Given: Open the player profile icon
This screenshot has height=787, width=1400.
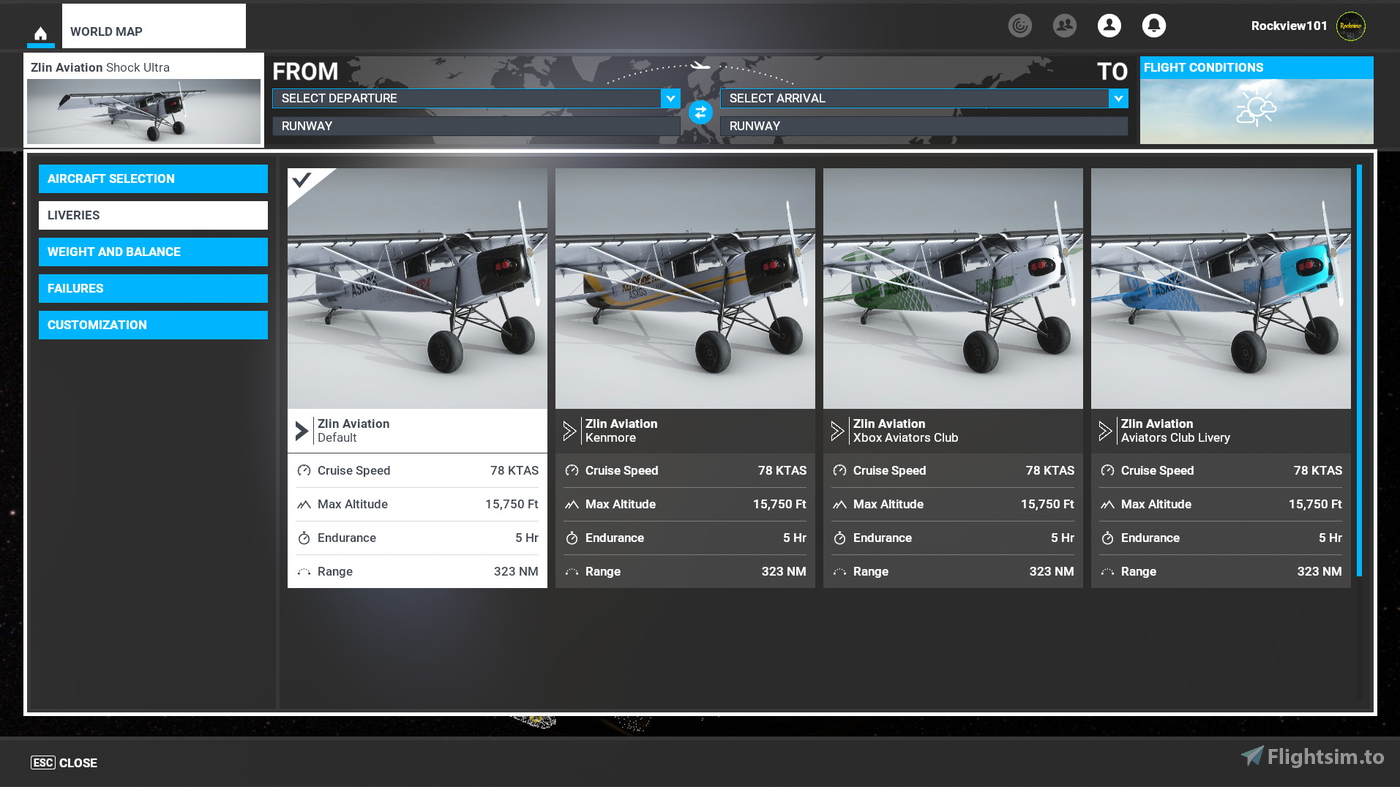Looking at the screenshot, I should [x=1109, y=25].
